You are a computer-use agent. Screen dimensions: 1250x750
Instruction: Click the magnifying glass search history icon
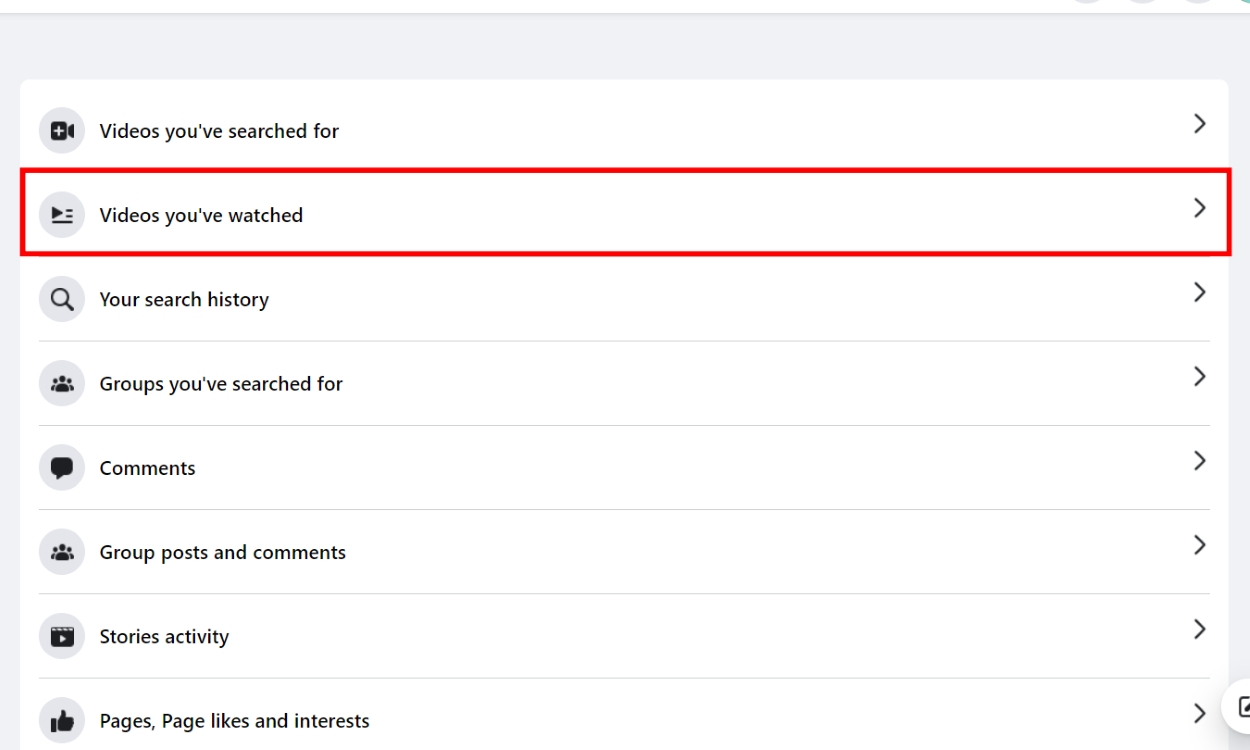(62, 299)
